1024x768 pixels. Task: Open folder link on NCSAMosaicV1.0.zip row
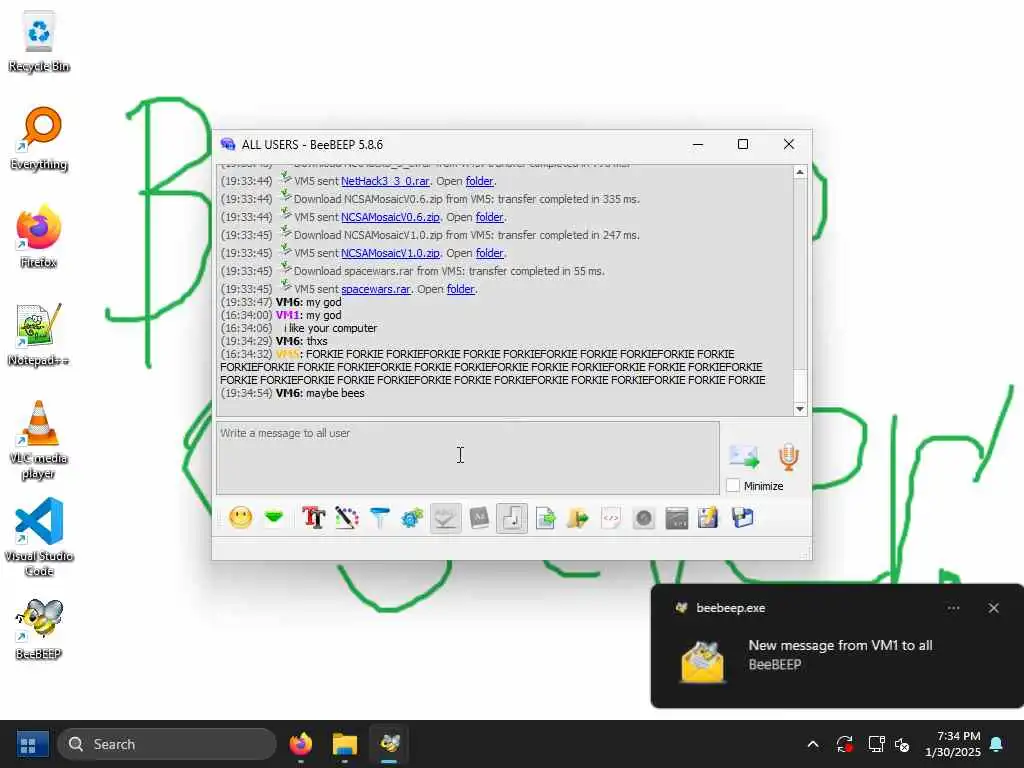(489, 253)
